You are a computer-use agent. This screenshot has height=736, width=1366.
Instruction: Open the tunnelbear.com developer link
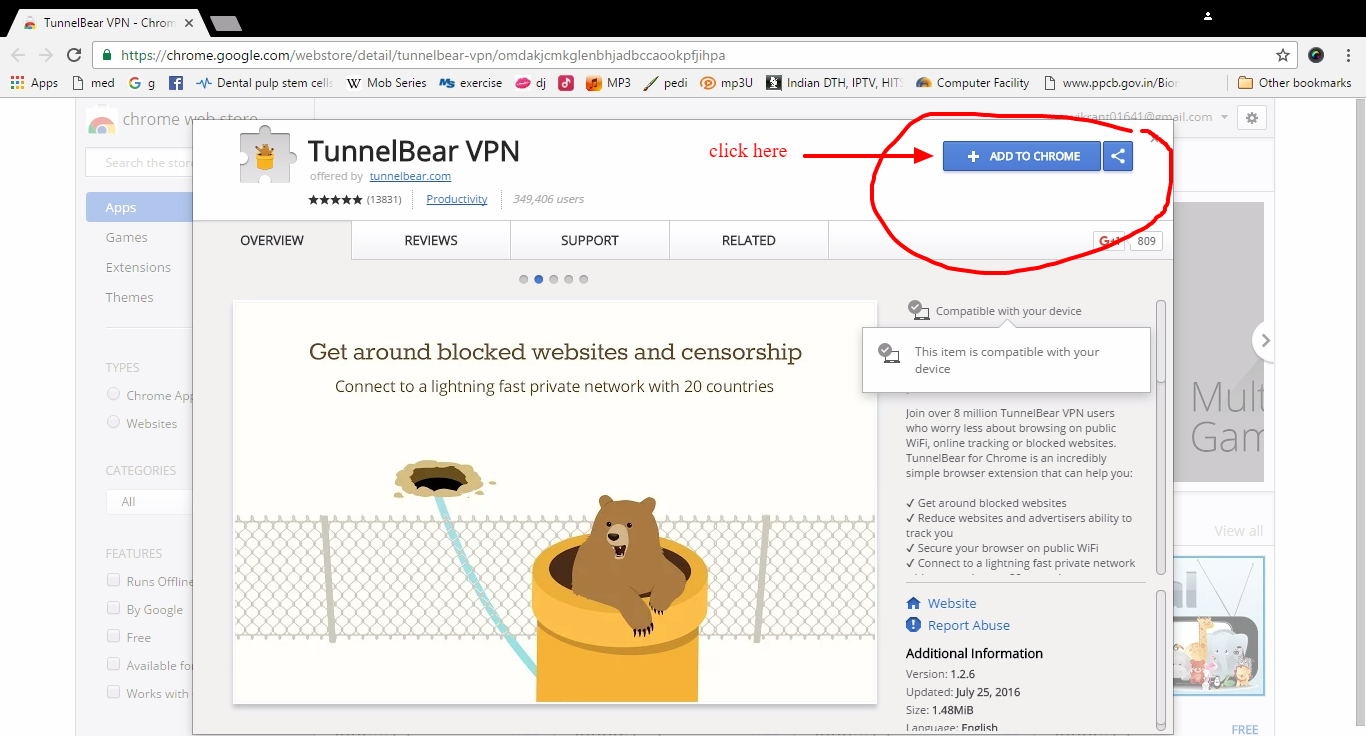click(x=410, y=176)
